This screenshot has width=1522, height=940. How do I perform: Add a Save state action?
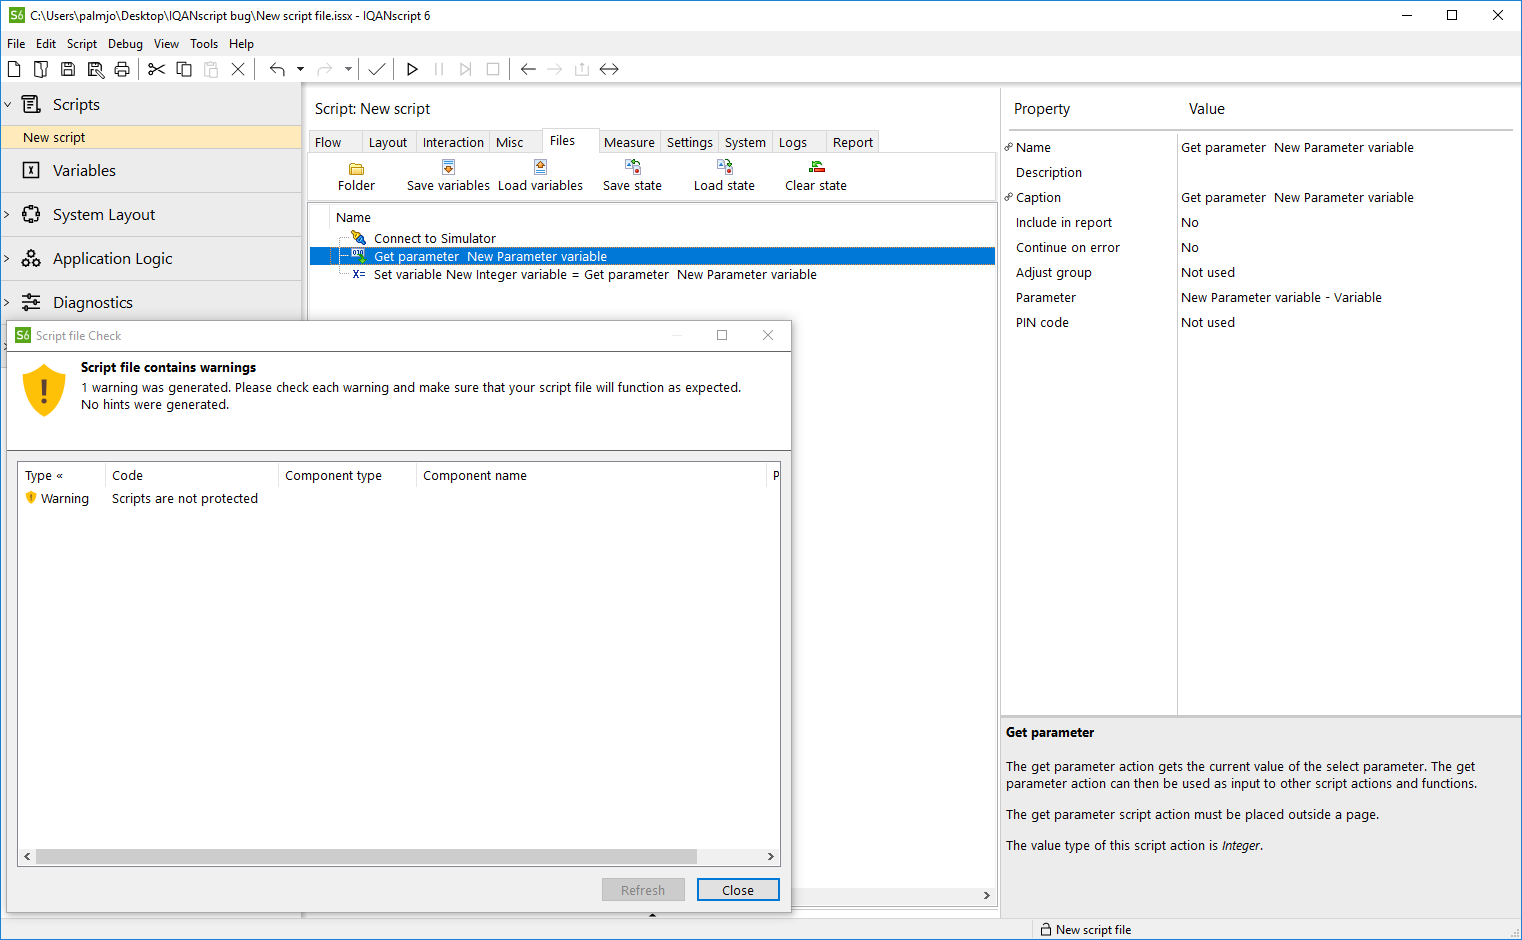[x=632, y=176]
